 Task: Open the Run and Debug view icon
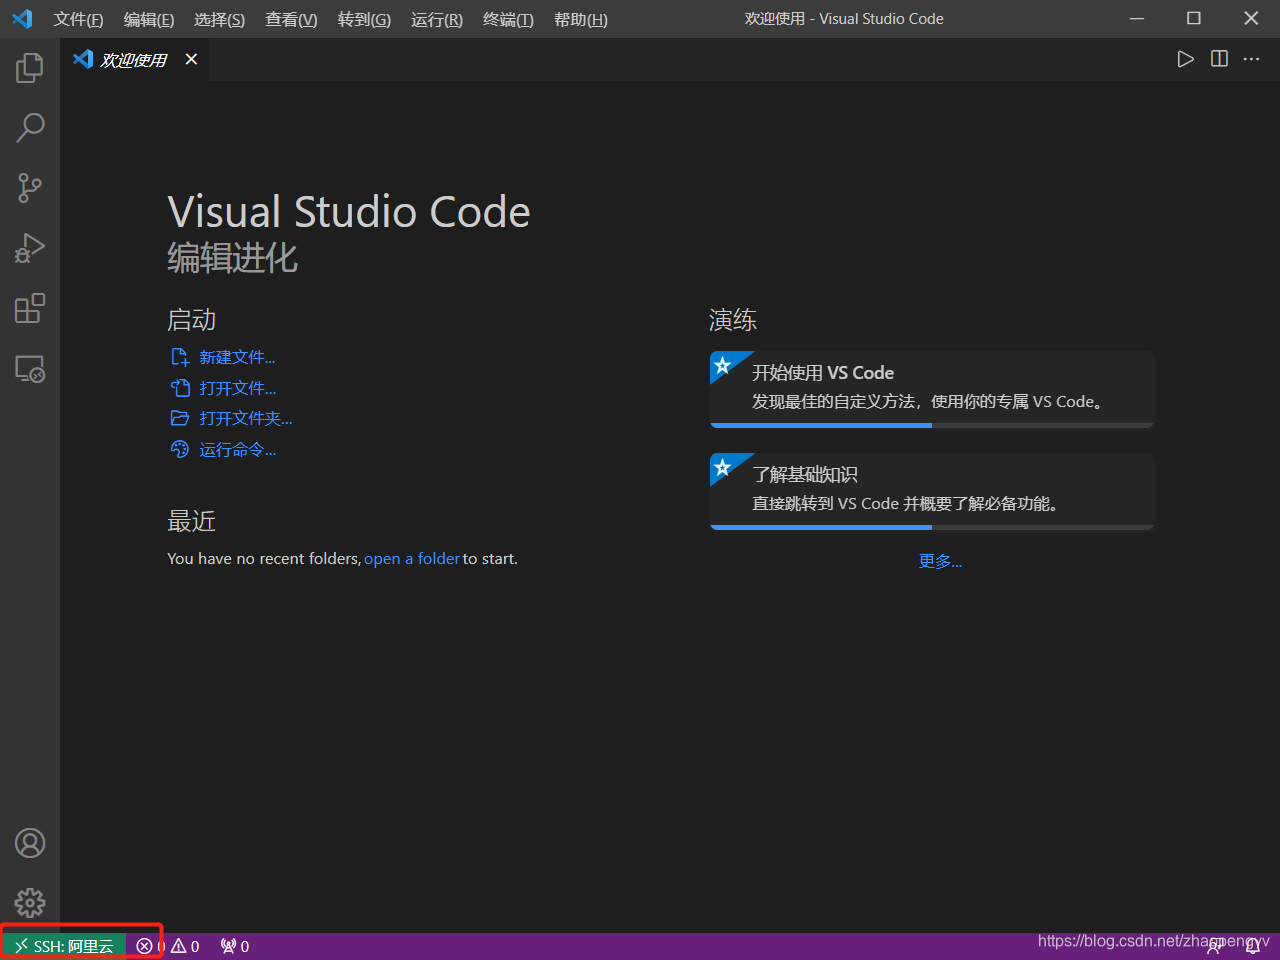coord(30,248)
